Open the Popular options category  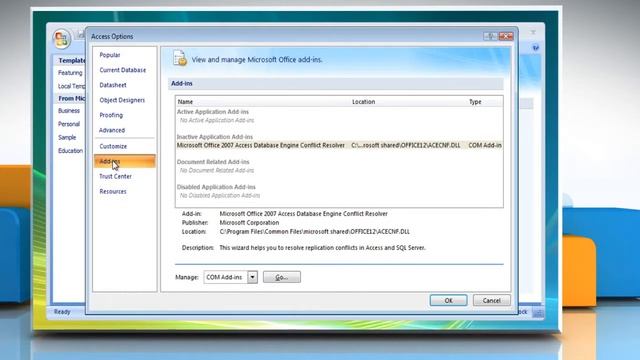[x=110, y=55]
